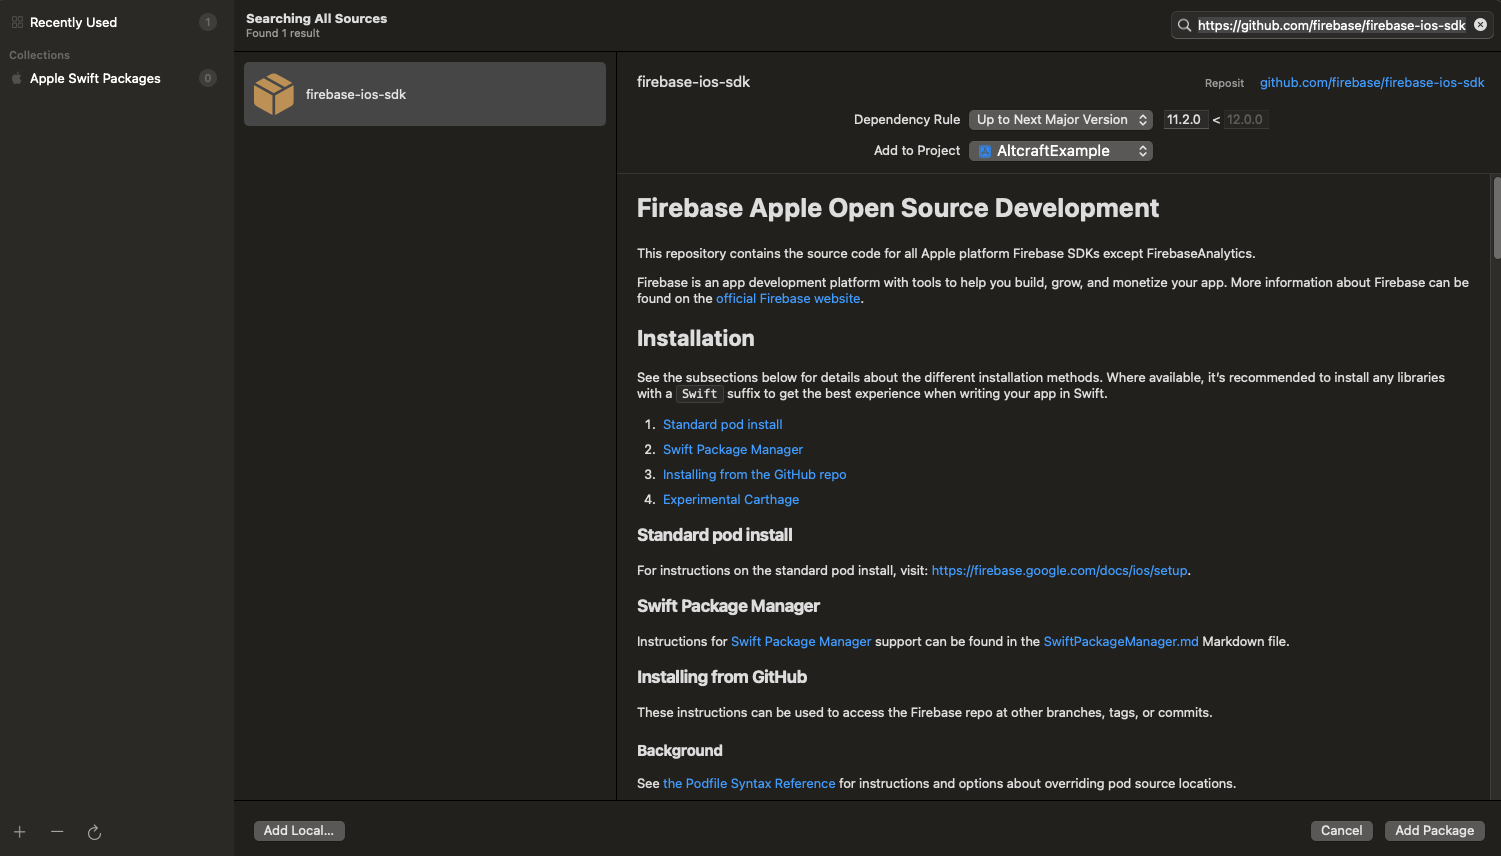This screenshot has height=856, width=1501.
Task: Open the Add to Project dropdown
Action: 1060,151
